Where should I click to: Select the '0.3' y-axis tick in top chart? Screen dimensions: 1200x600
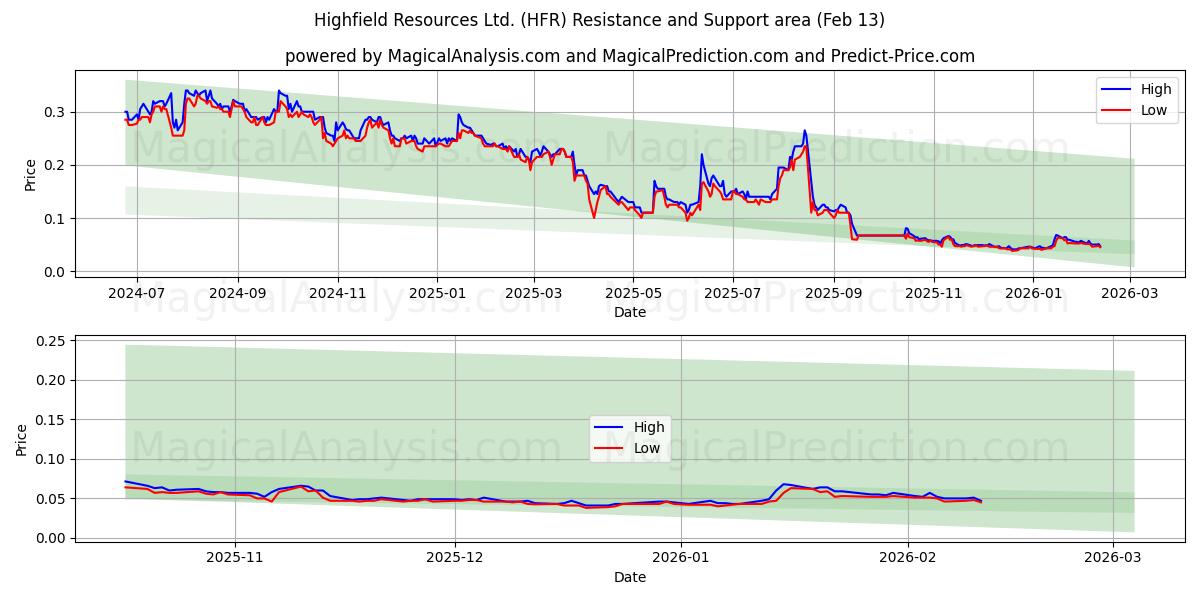[55, 112]
